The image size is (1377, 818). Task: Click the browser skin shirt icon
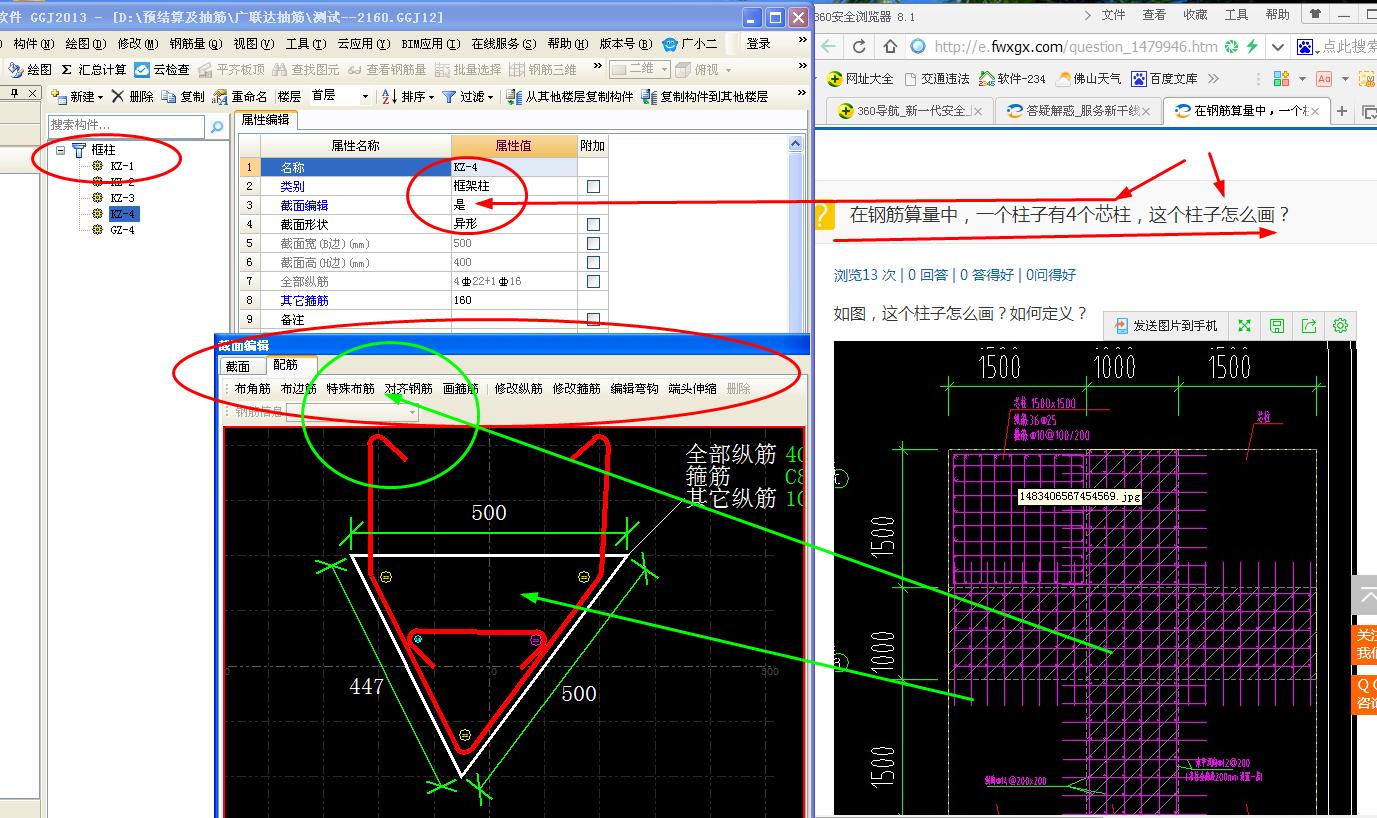click(1315, 15)
